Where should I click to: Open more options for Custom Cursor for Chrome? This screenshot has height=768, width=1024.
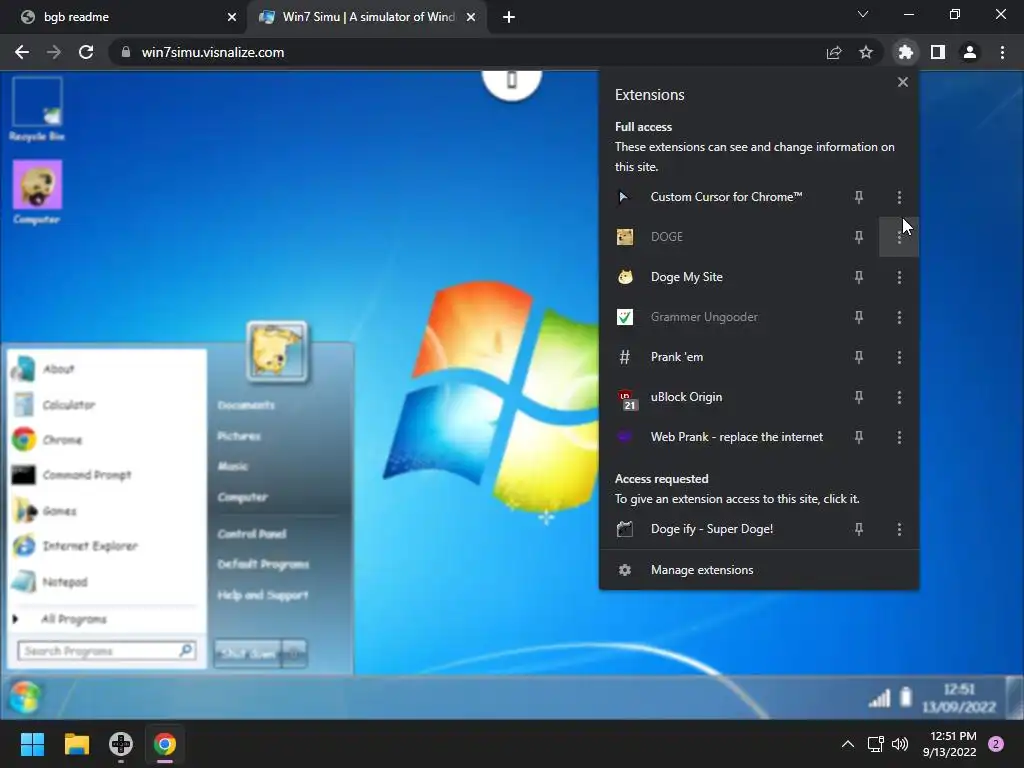899,197
